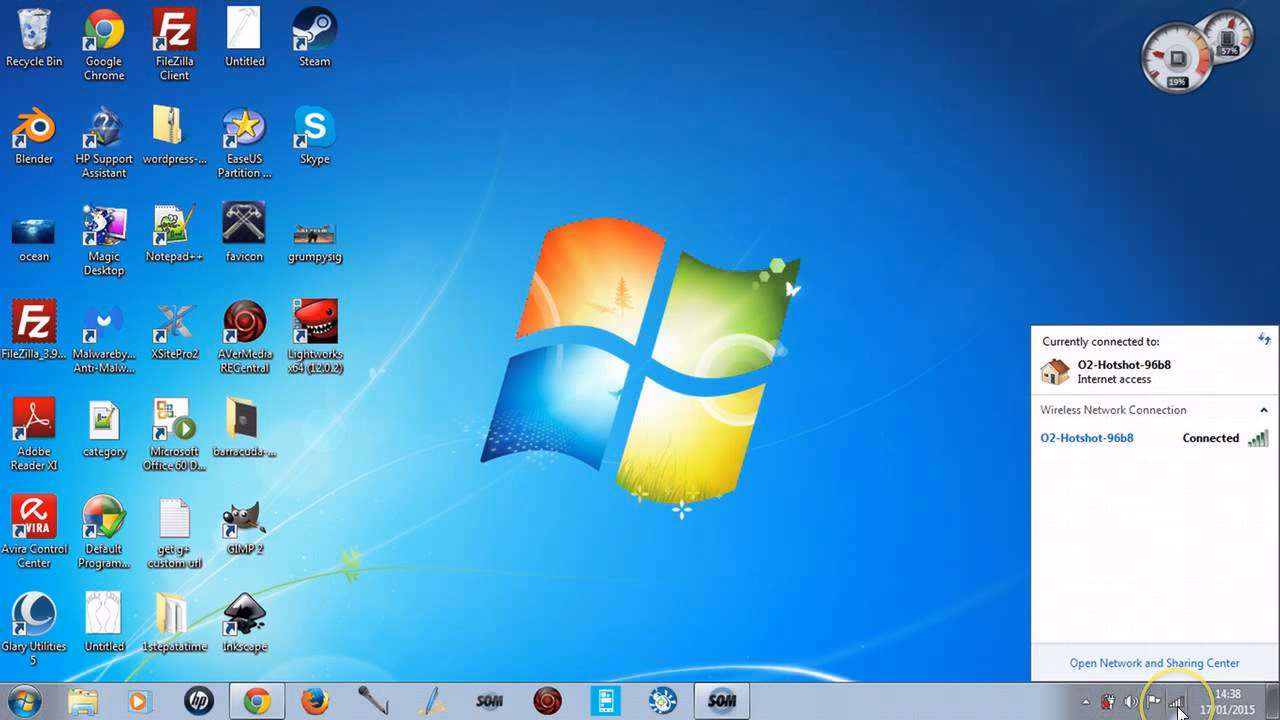The image size is (1280, 720).
Task: Open the taskbar volume control
Action: coord(1129,701)
